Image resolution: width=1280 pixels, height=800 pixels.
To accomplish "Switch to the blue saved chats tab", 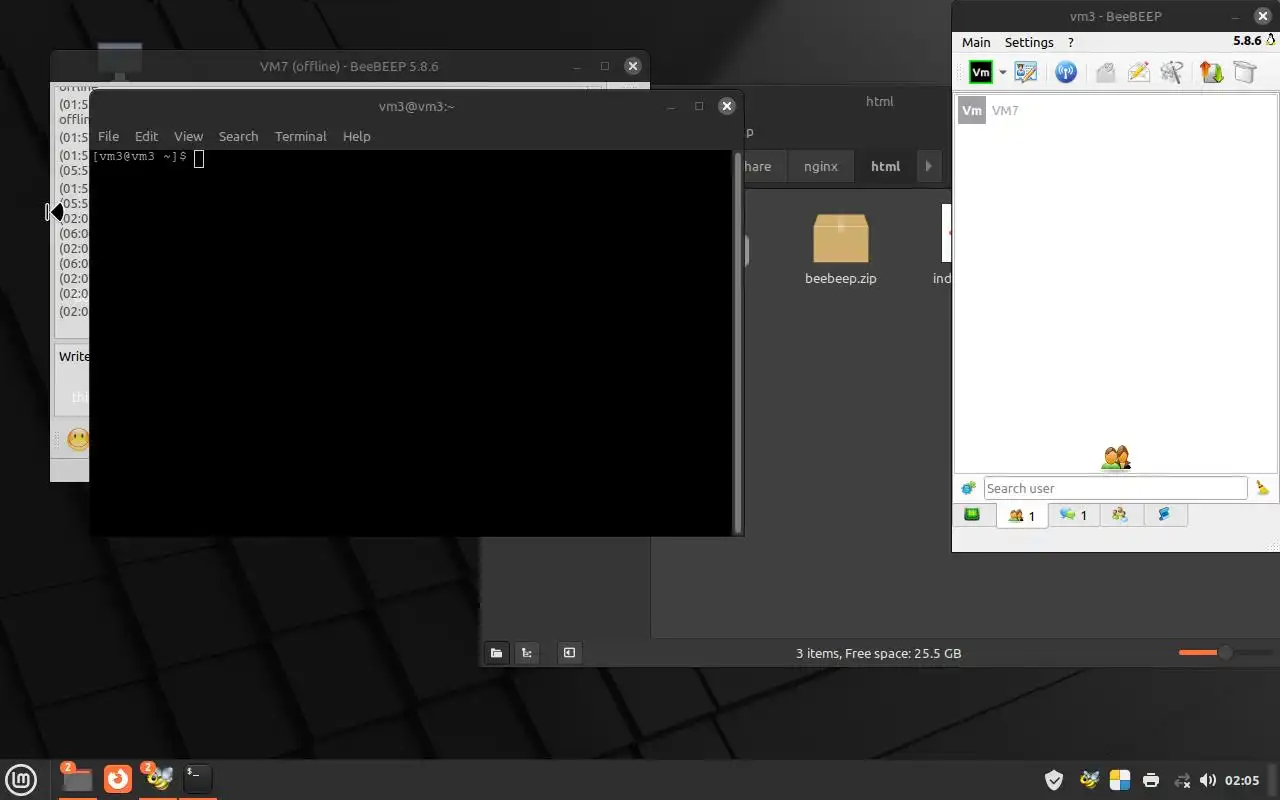I will (x=1164, y=515).
